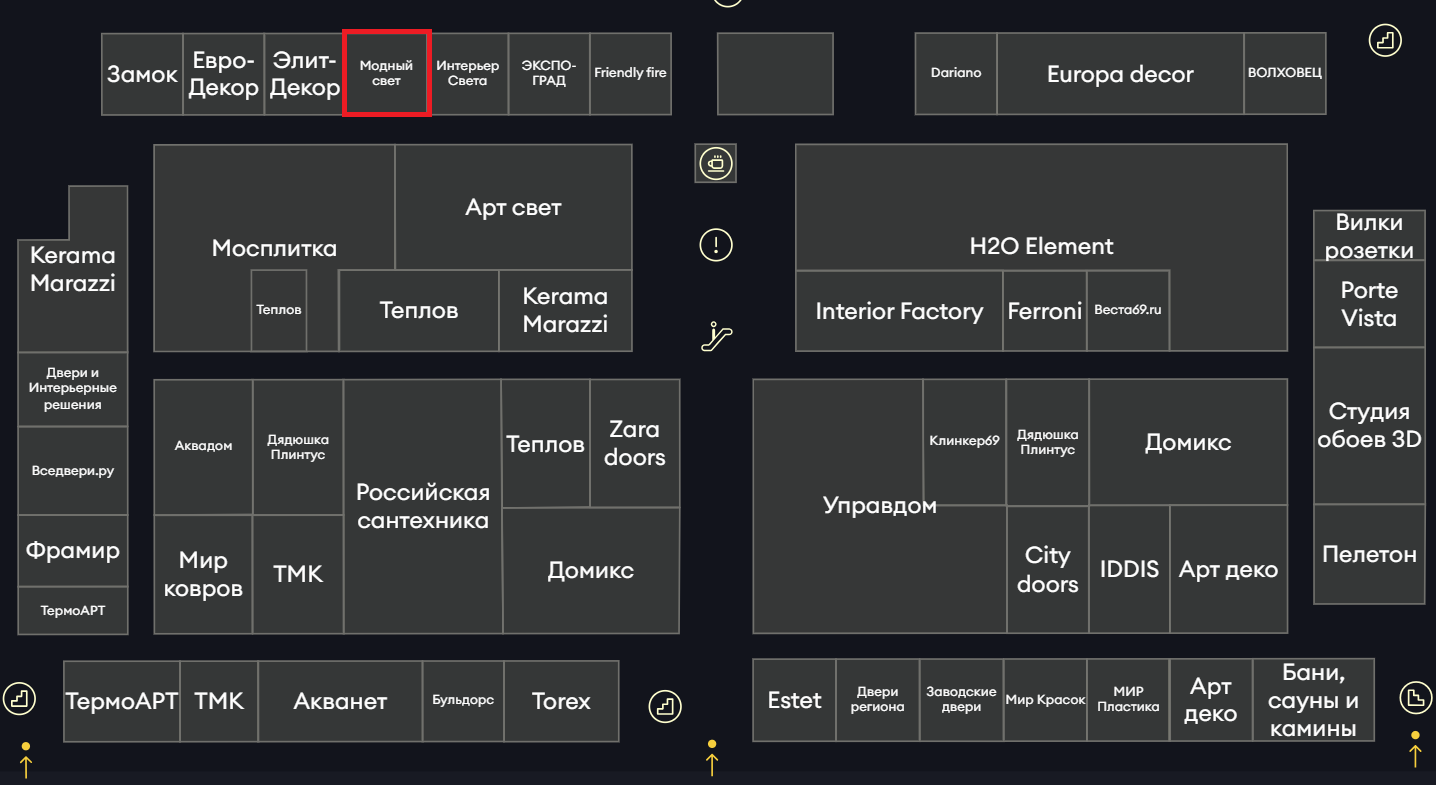The image size is (1436, 785).
Task: Select the Ferroni store
Action: tap(1045, 311)
